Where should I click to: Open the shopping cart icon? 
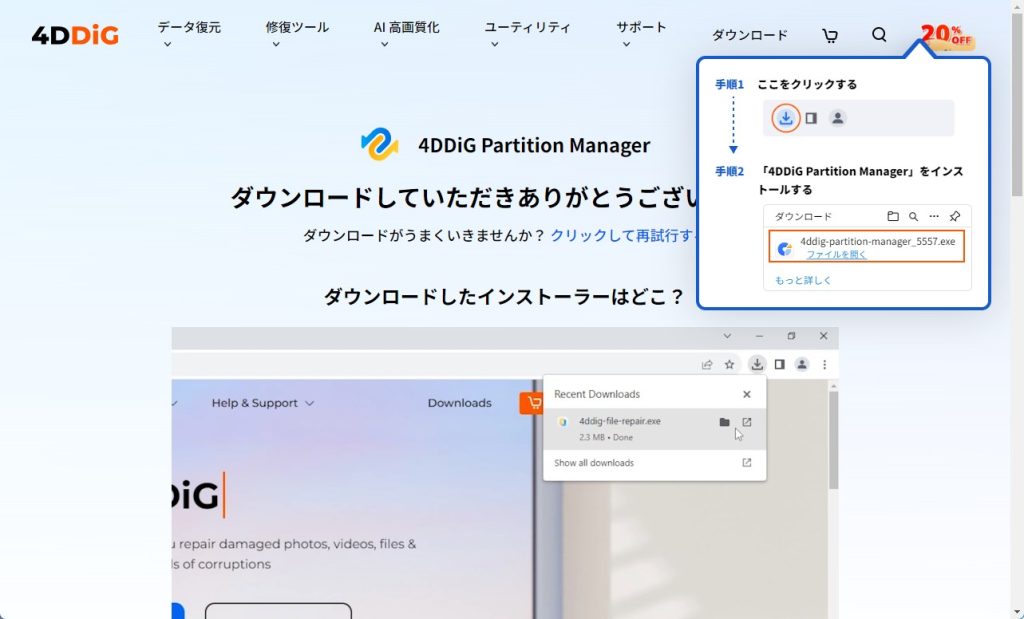coord(830,35)
